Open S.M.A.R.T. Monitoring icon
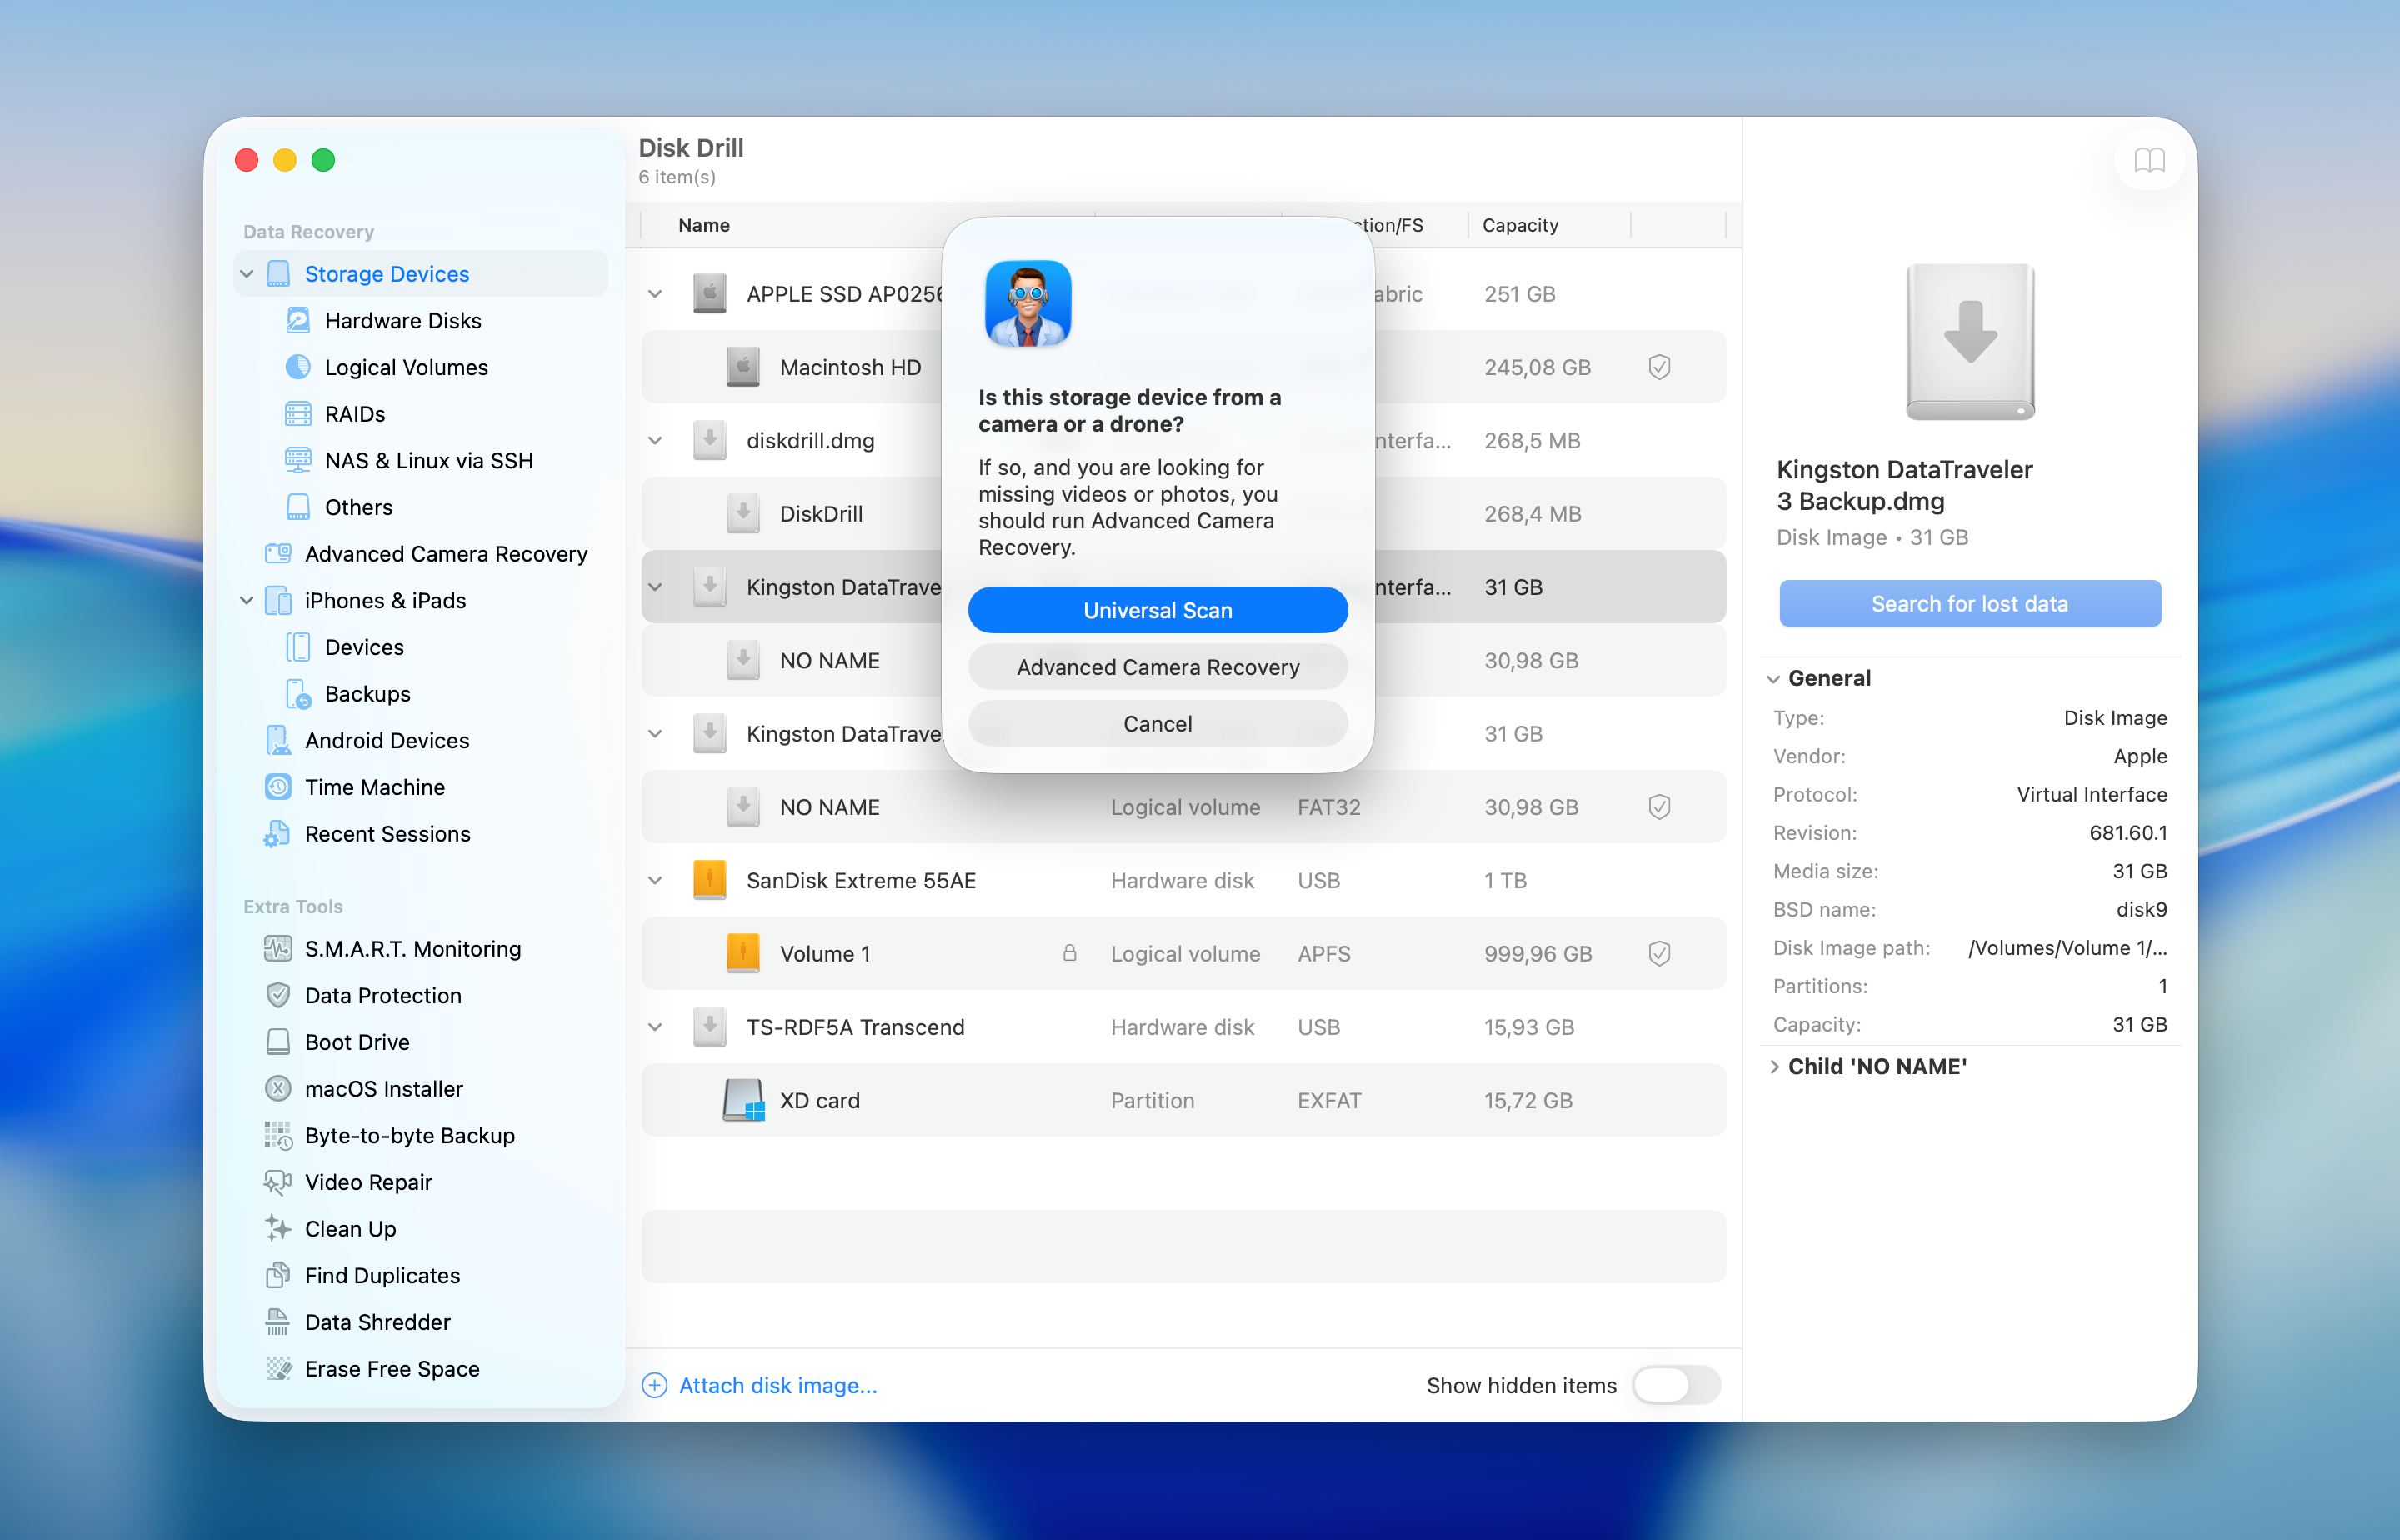The image size is (2400, 1540). (x=278, y=949)
